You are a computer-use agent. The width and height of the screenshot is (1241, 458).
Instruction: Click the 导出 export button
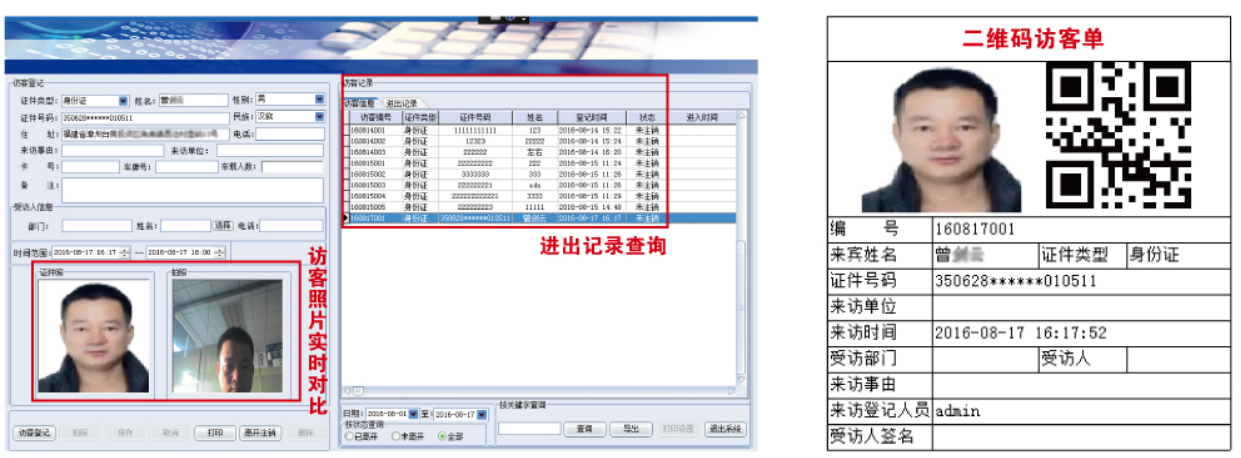coord(631,428)
